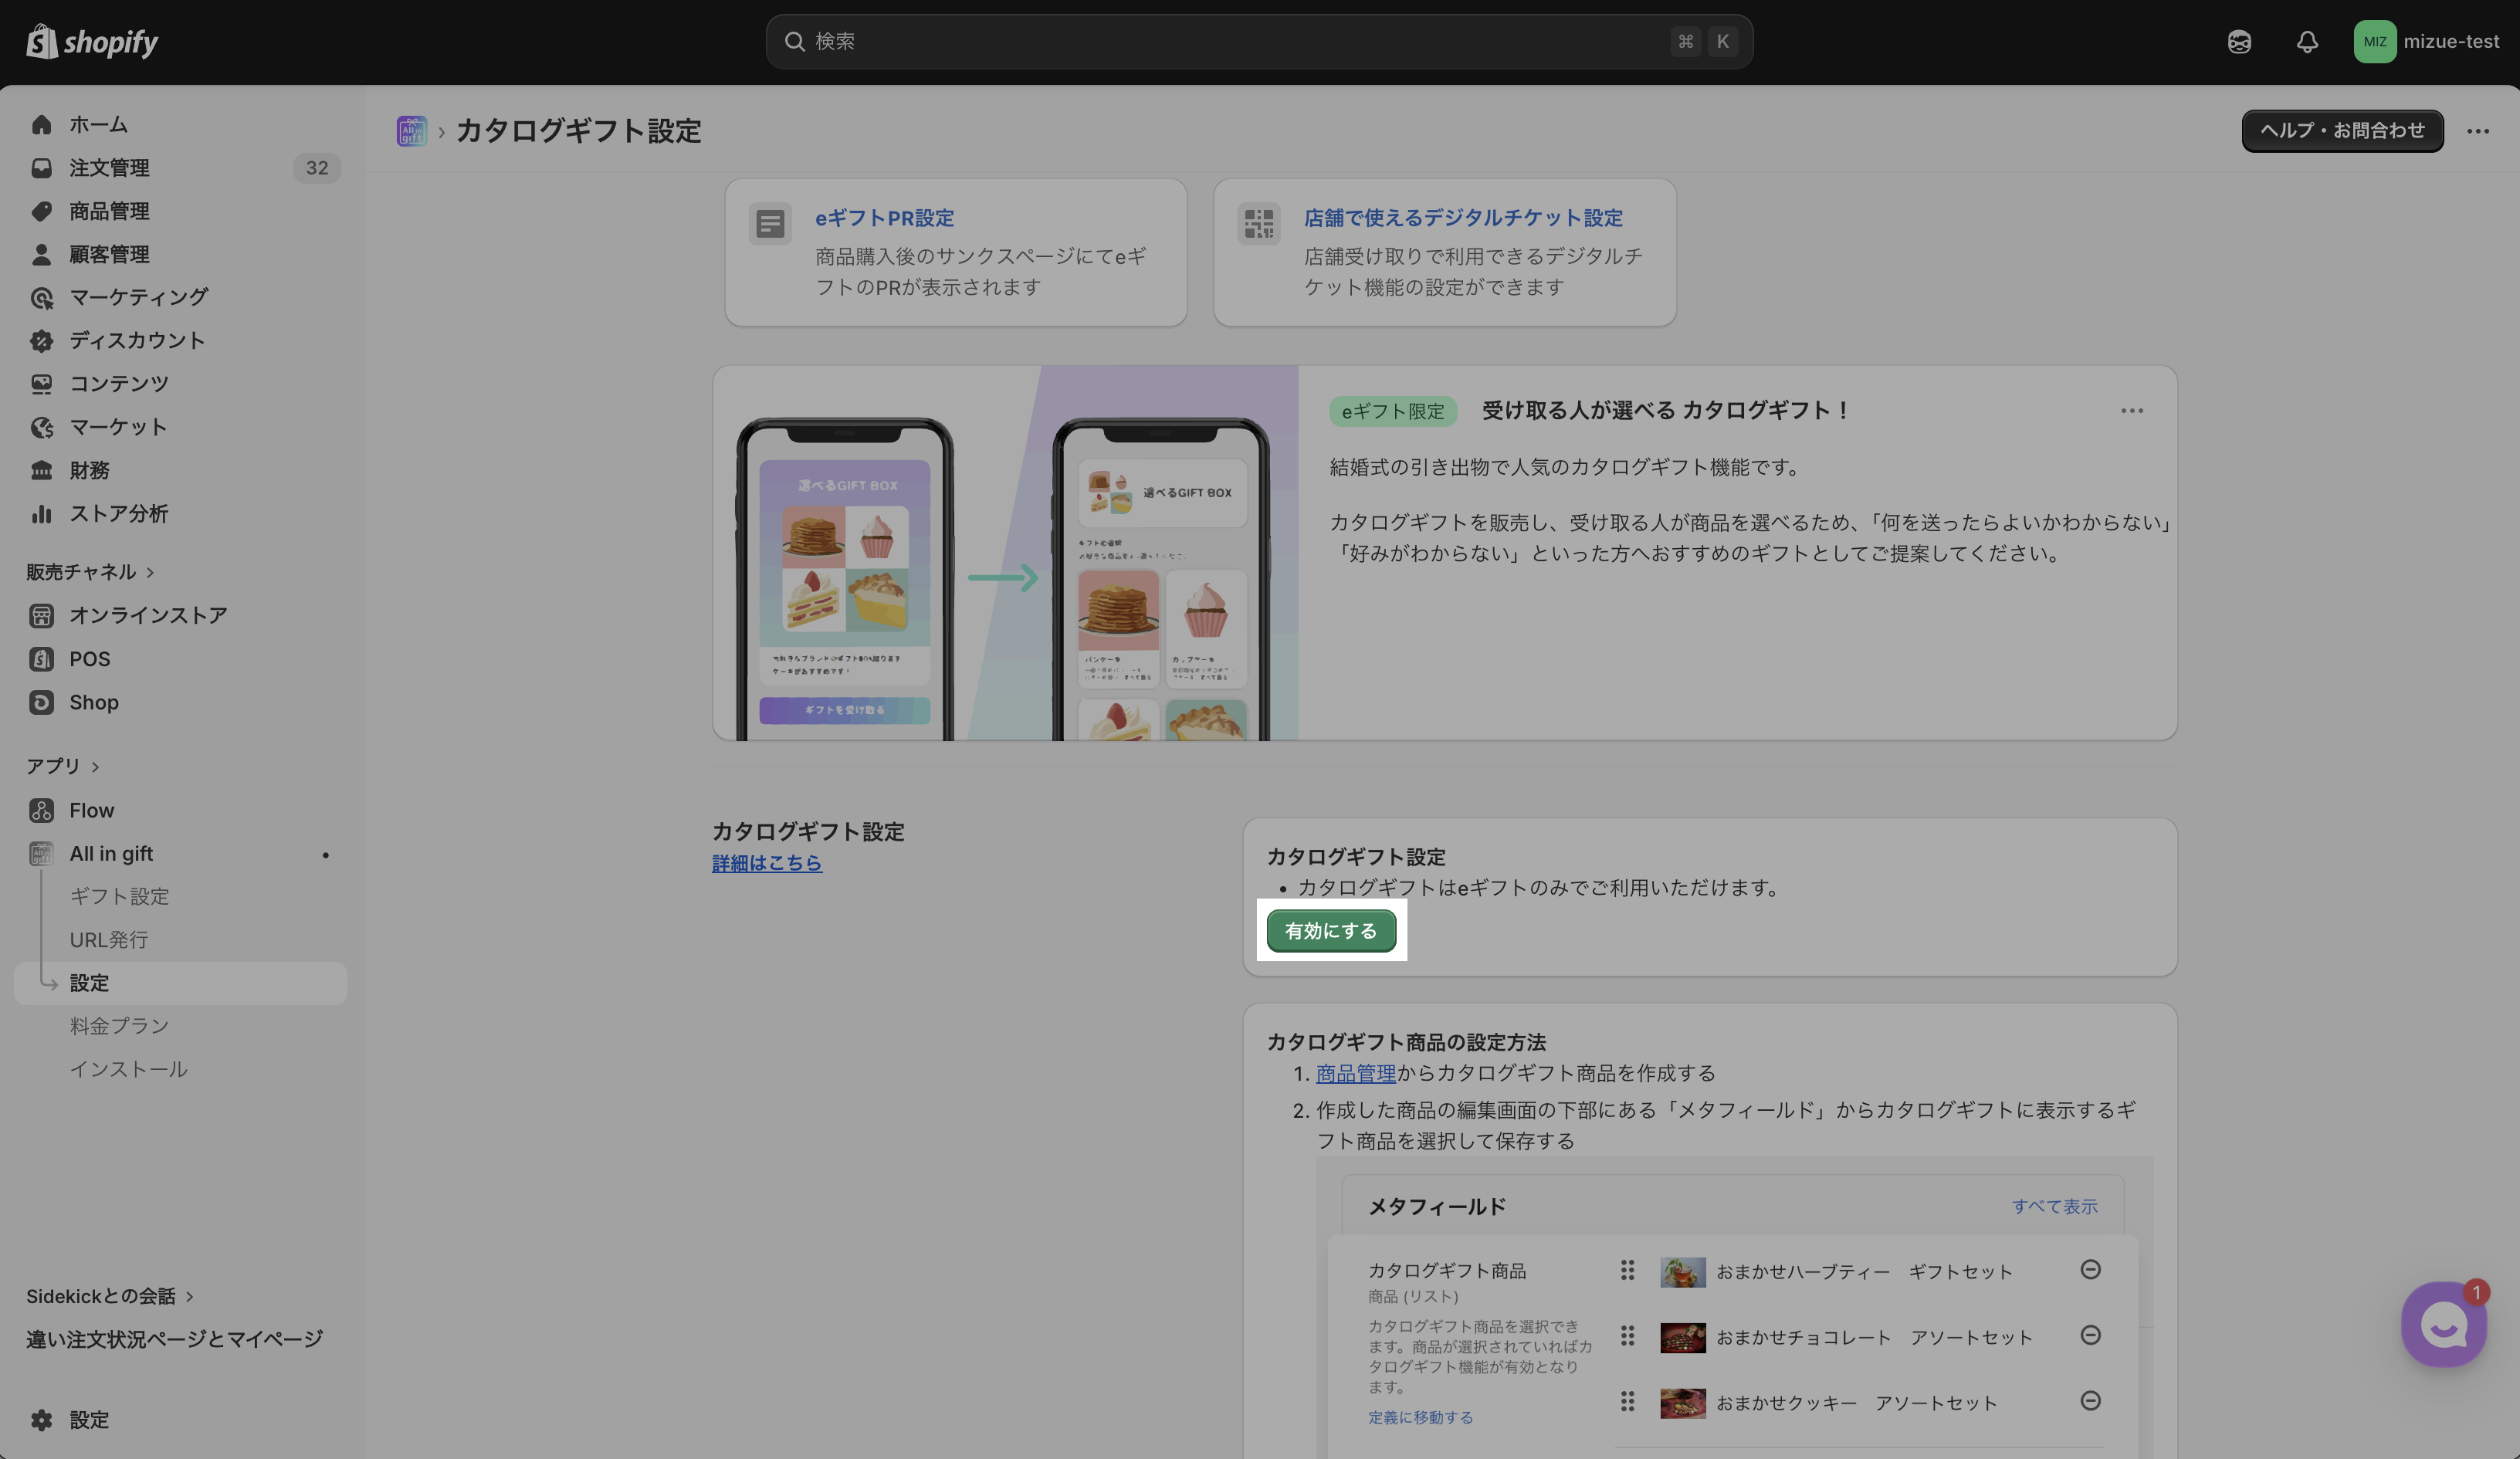Open the Flow app

tap(91, 810)
